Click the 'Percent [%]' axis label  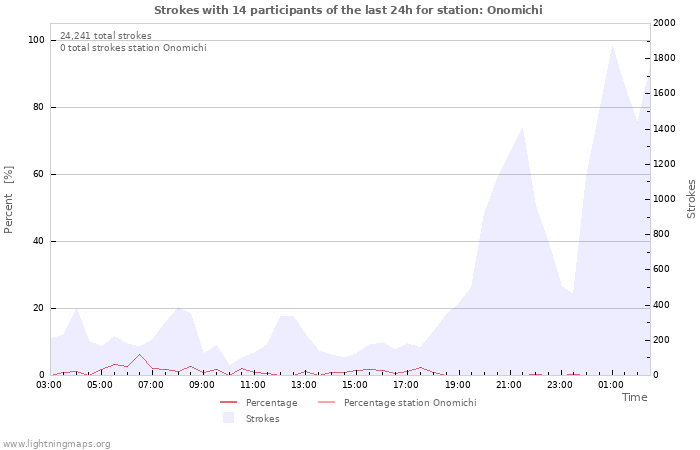(8, 200)
